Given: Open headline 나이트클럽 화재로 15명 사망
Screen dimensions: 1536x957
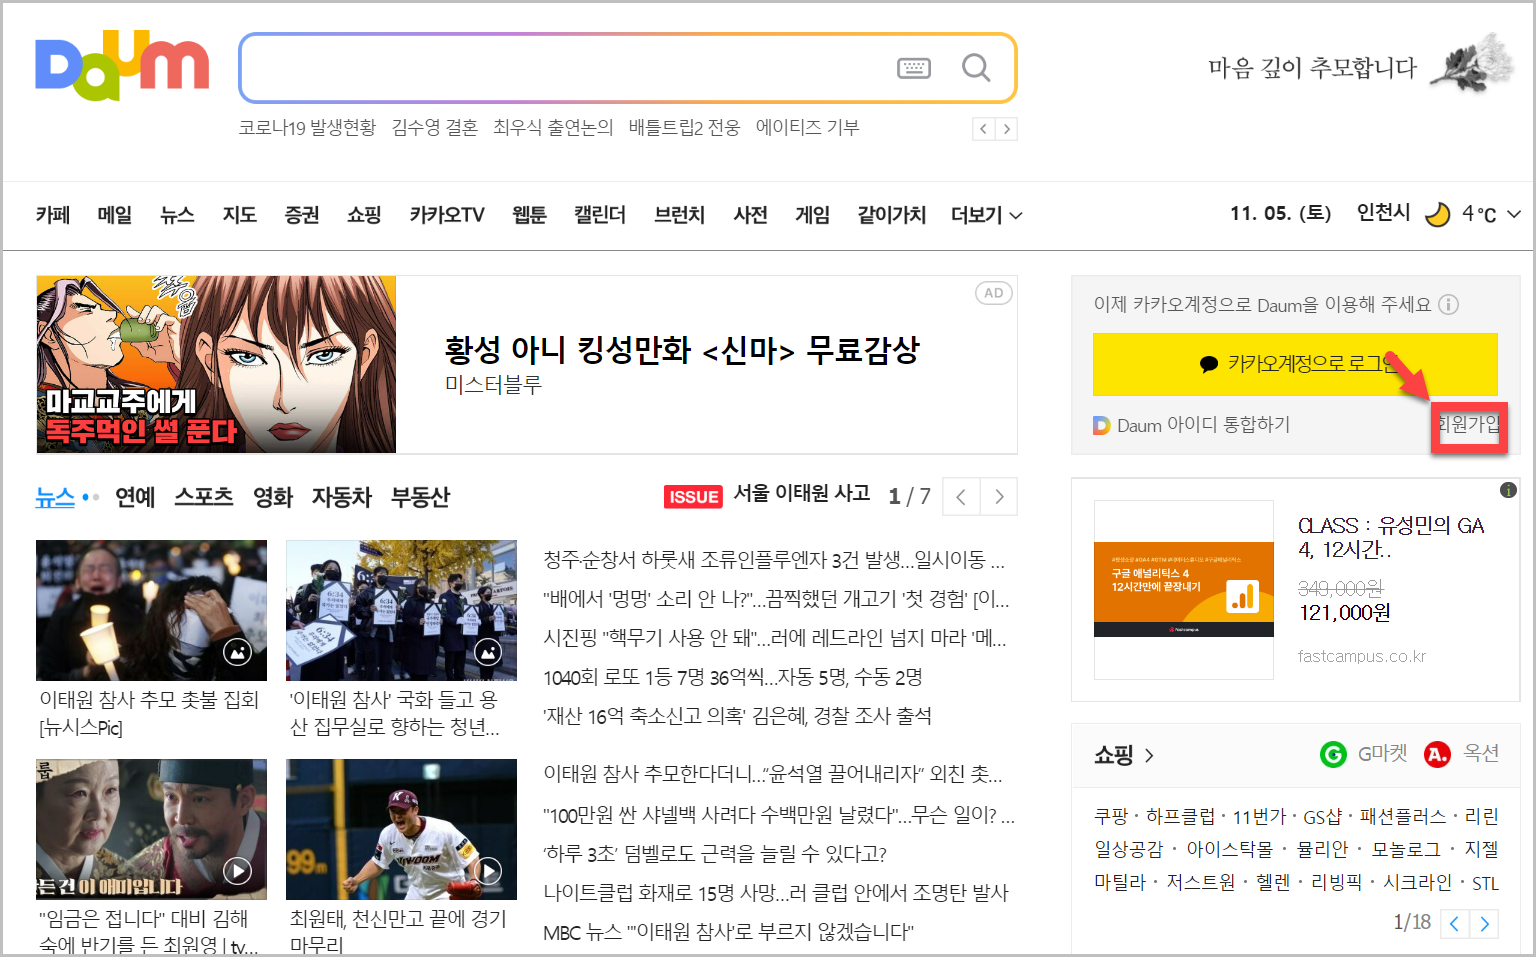Looking at the screenshot, I should pos(776,893).
